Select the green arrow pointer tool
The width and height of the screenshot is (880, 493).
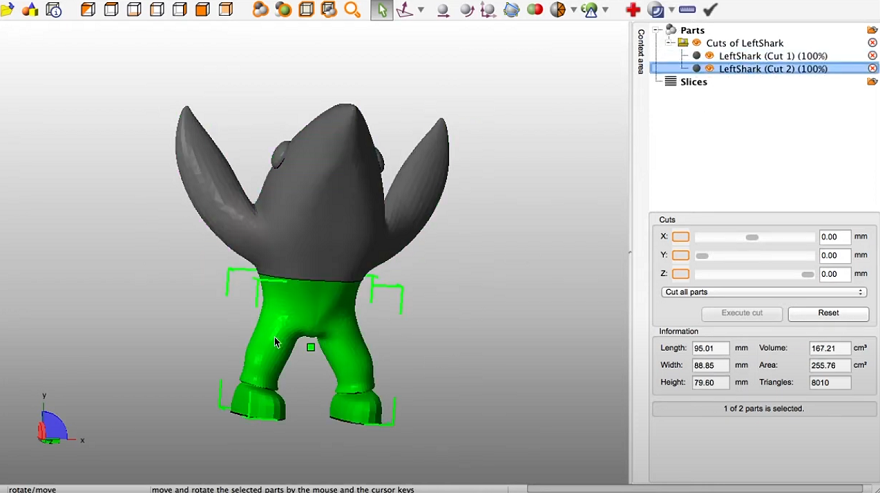(x=382, y=10)
